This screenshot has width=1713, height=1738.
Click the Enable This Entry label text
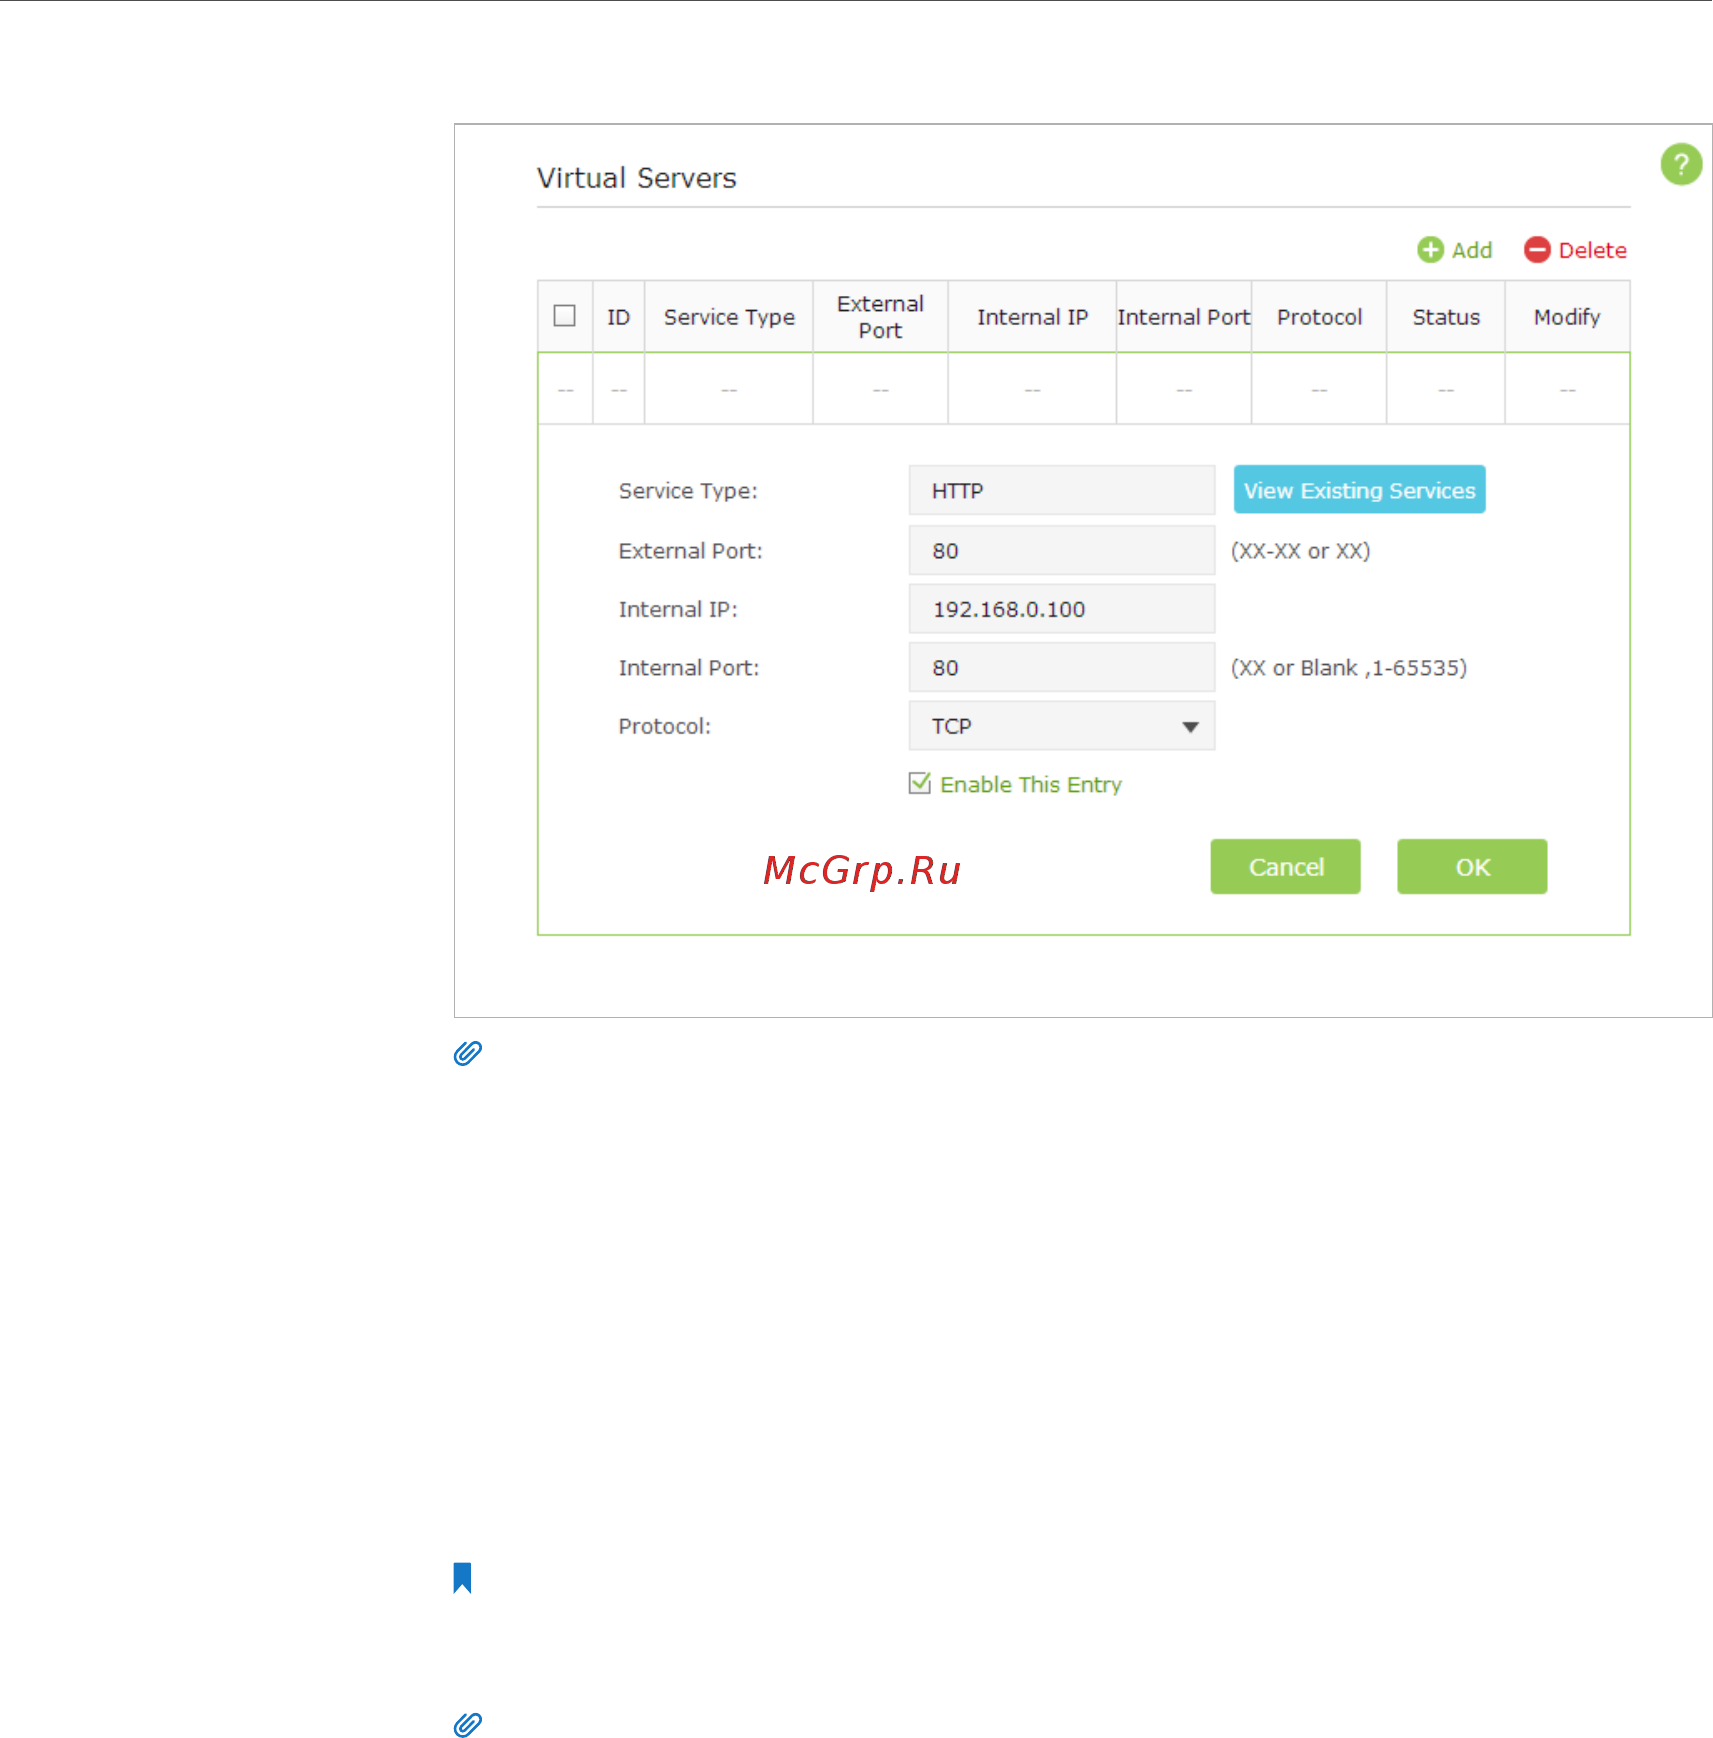click(1031, 785)
